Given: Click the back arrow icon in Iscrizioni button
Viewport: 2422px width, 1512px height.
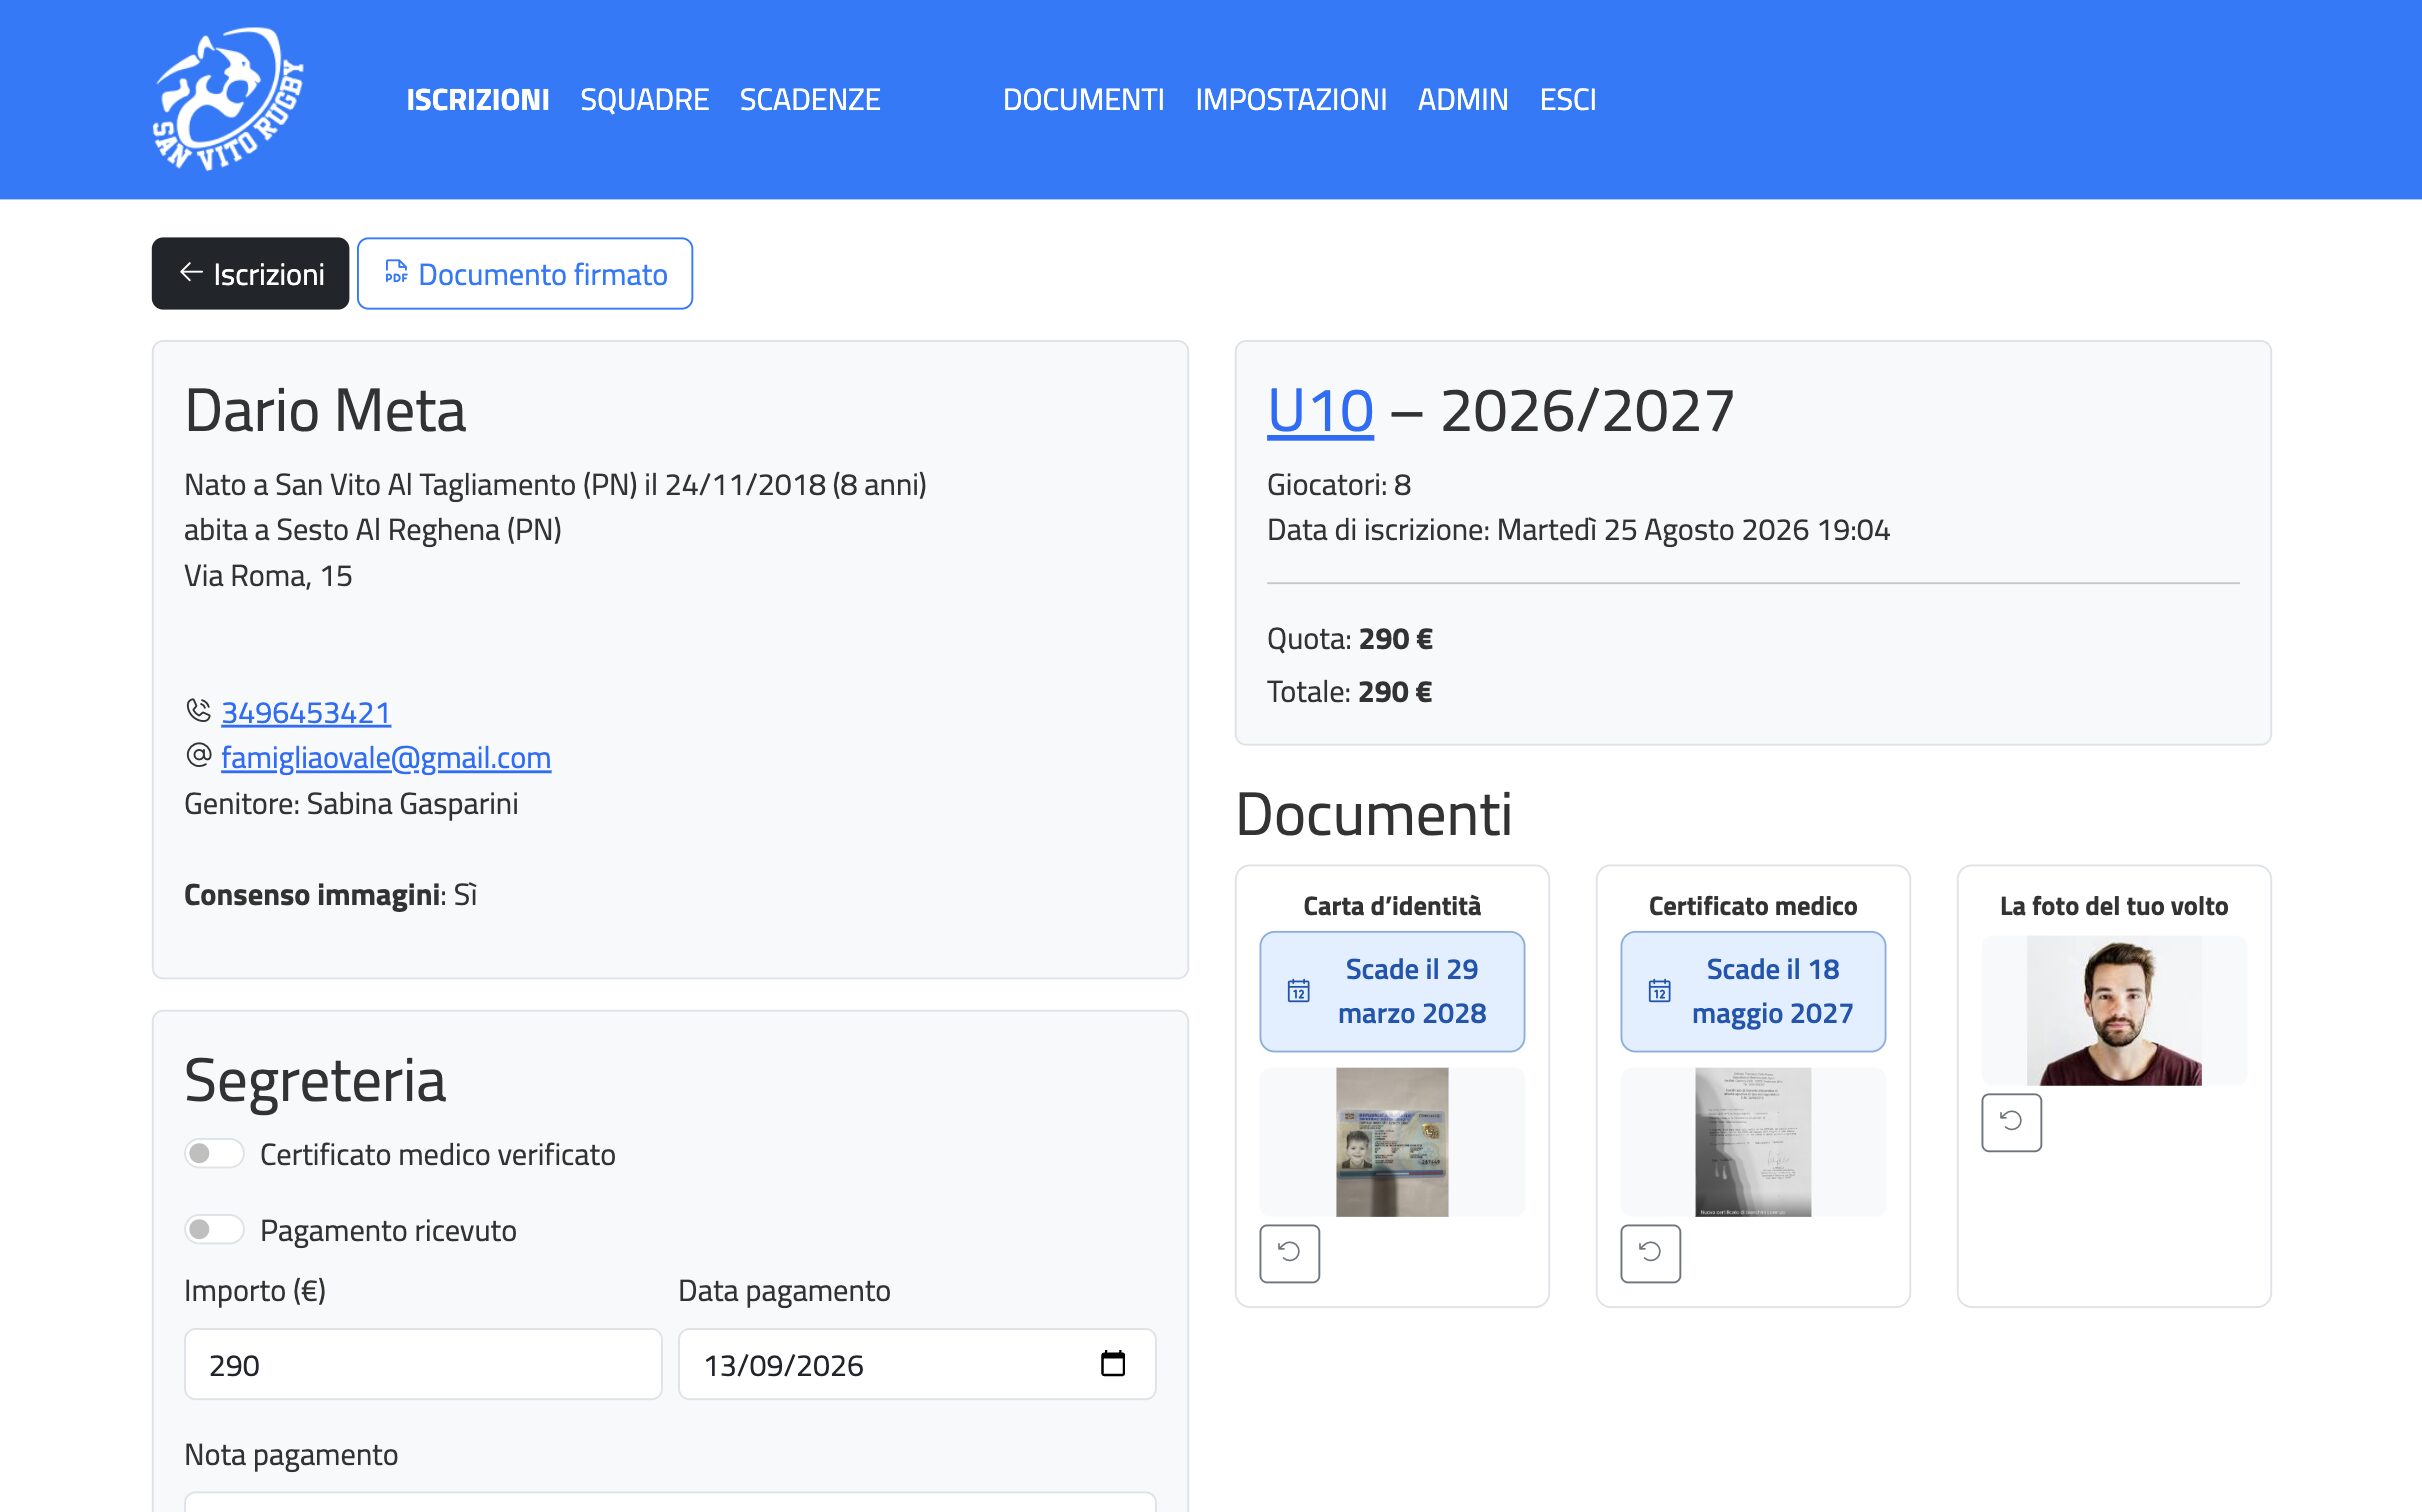Looking at the screenshot, I should pos(191,272).
